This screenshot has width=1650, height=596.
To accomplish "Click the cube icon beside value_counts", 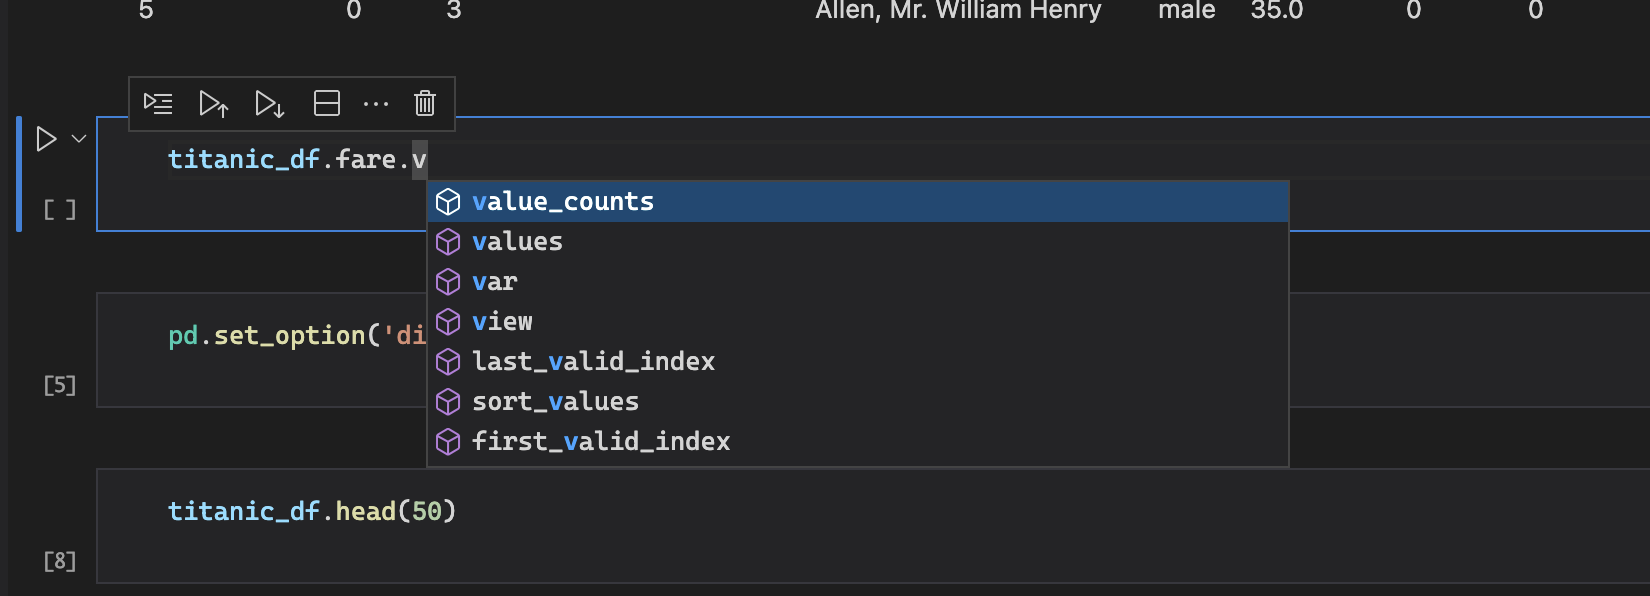I will click(x=448, y=201).
